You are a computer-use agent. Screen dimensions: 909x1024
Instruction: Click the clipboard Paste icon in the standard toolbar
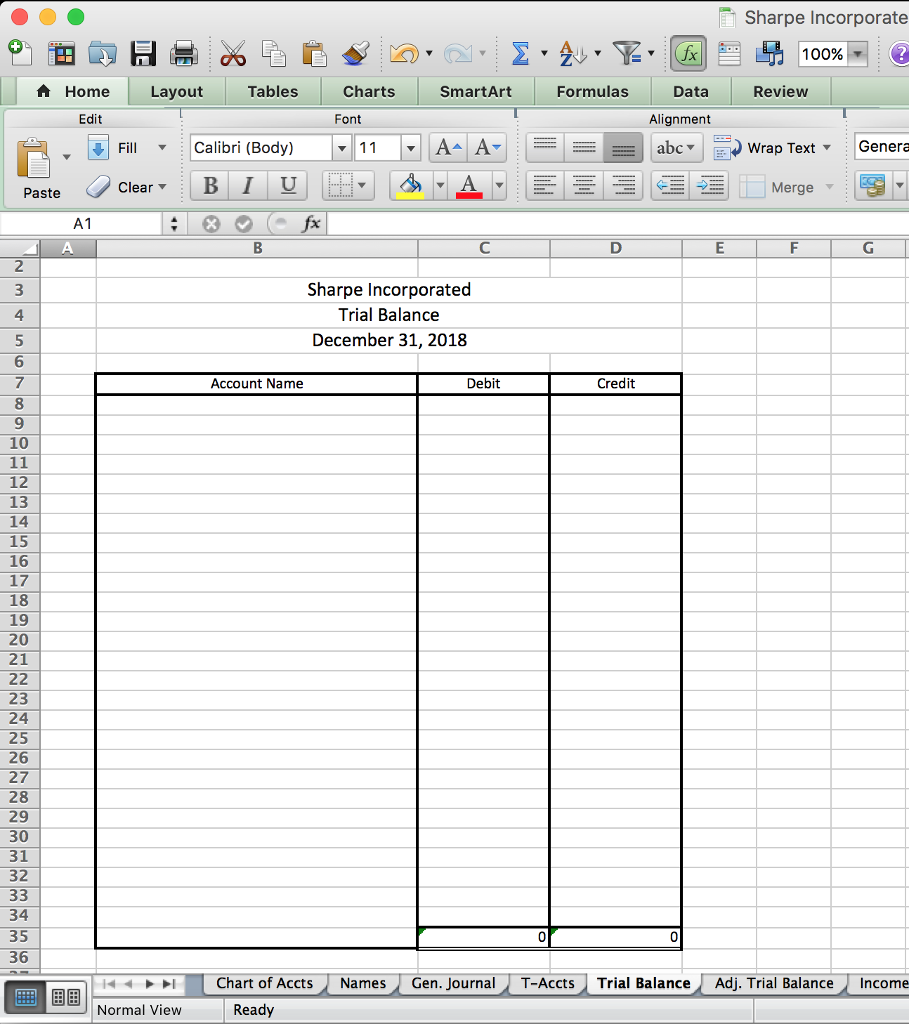(x=314, y=54)
